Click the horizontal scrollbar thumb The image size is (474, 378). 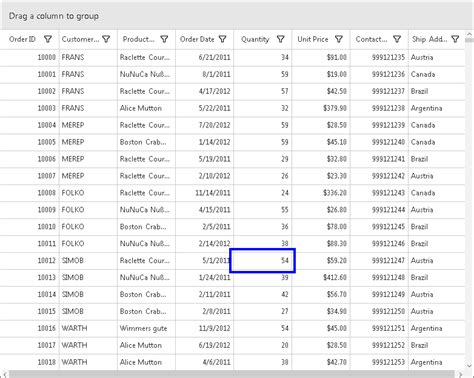pyautogui.click(x=232, y=374)
